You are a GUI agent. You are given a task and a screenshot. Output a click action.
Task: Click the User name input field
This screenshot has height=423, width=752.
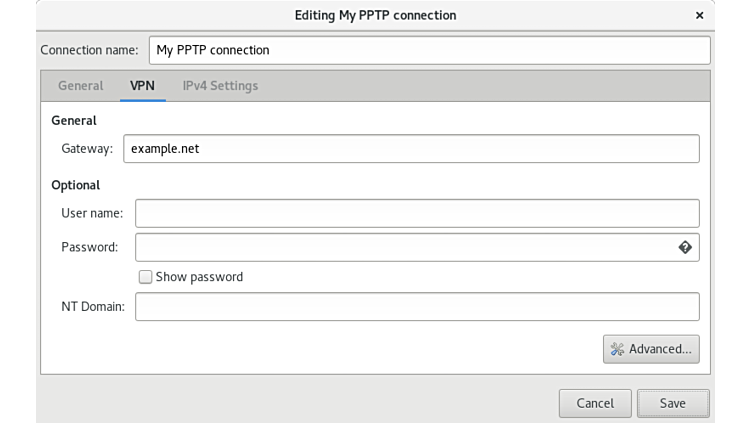(x=417, y=213)
